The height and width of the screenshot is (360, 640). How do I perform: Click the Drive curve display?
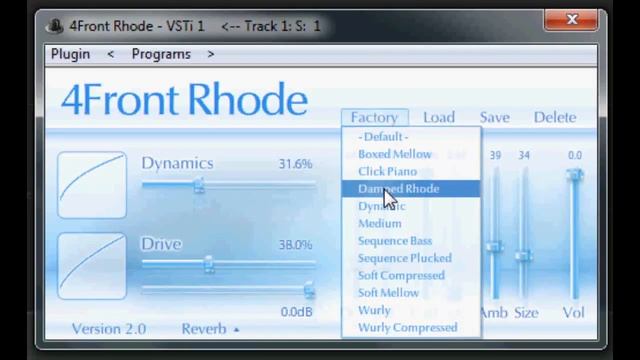click(92, 266)
